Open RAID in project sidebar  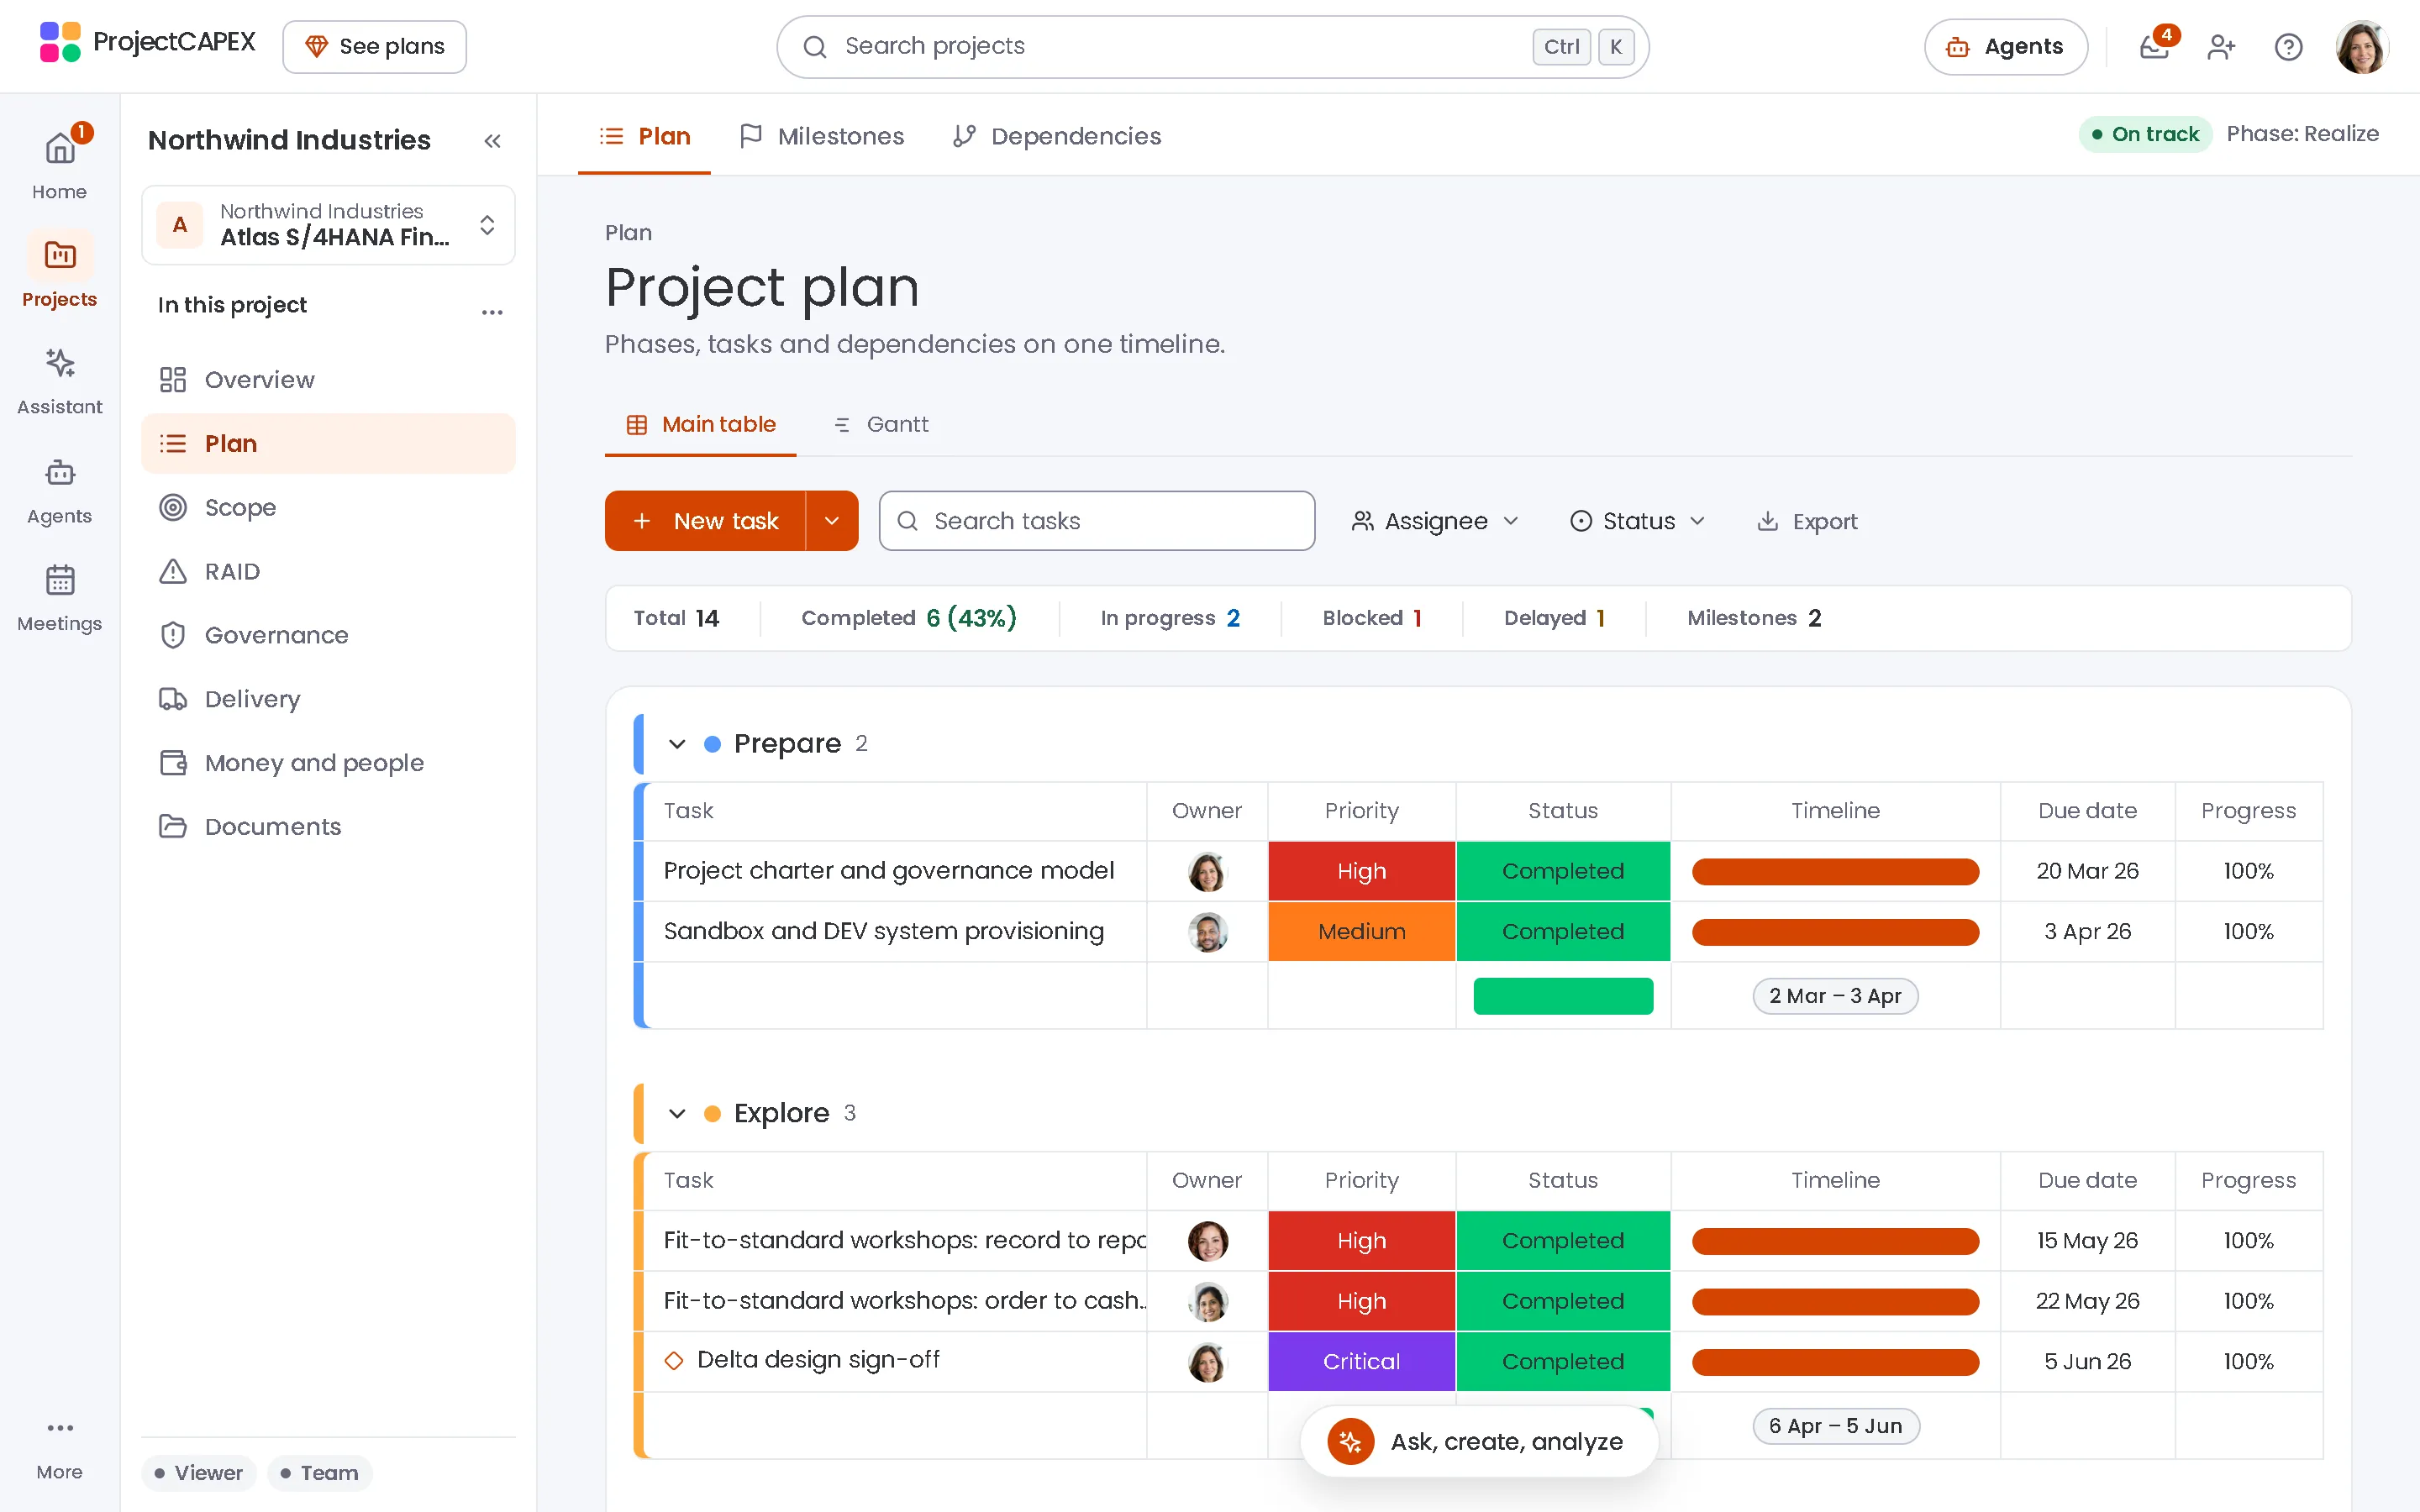point(328,571)
